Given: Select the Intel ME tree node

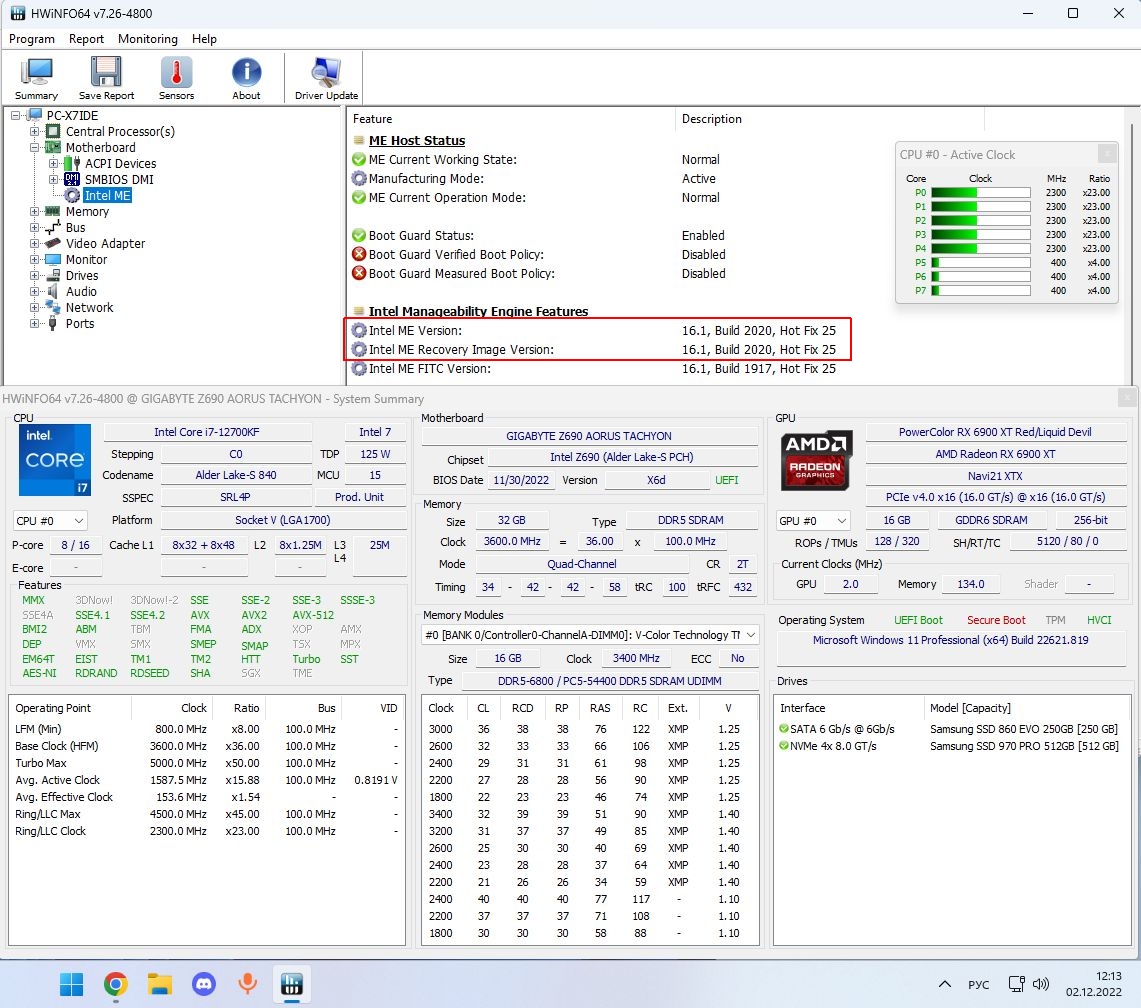Looking at the screenshot, I should [107, 195].
